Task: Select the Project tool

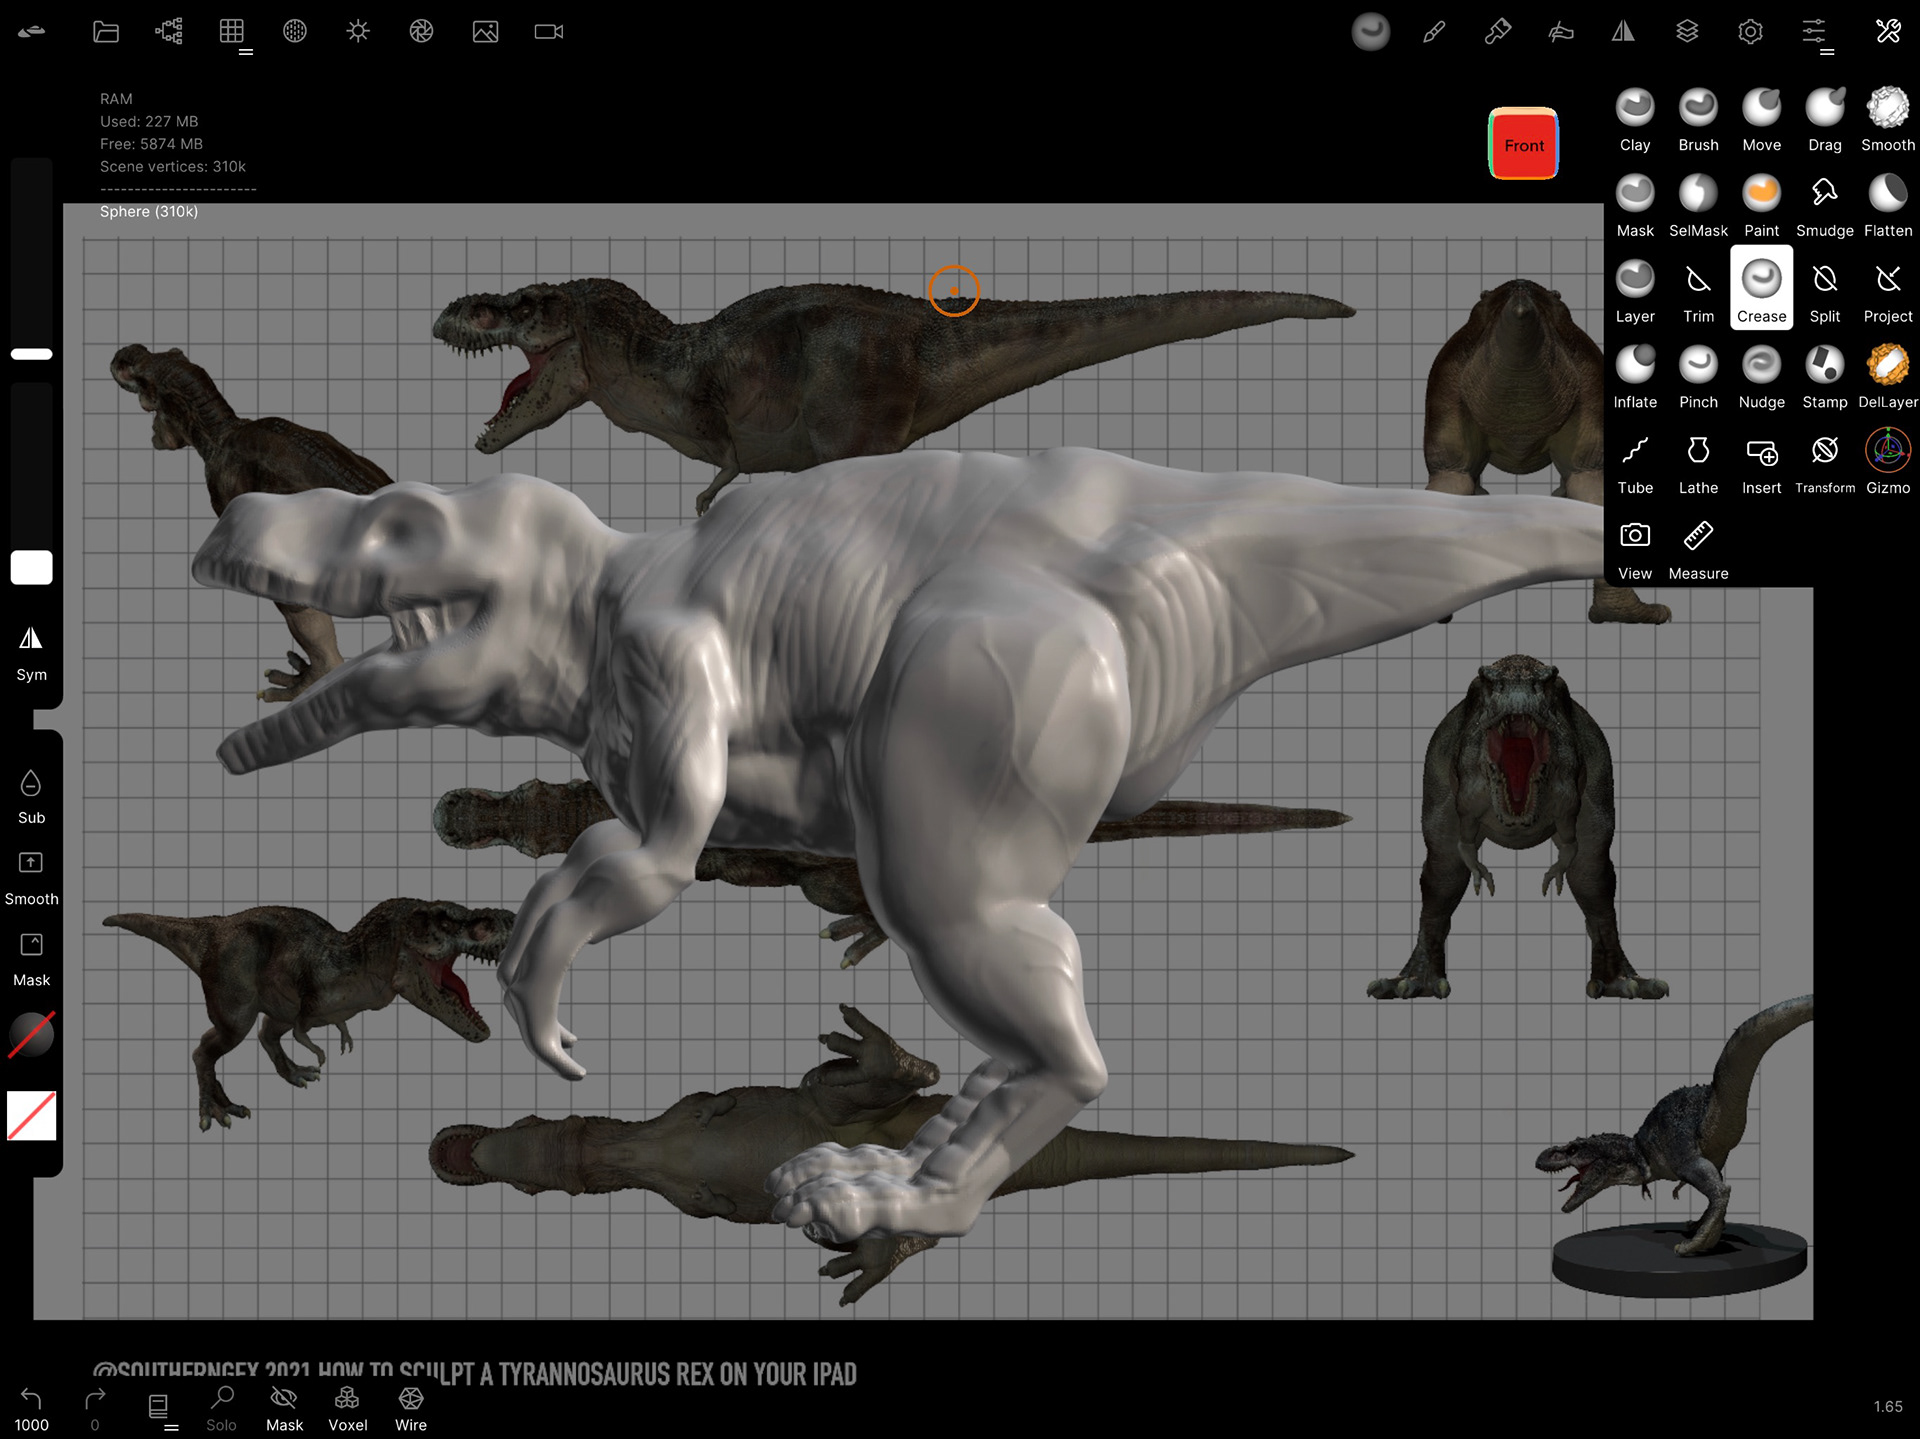Action: 1888,292
